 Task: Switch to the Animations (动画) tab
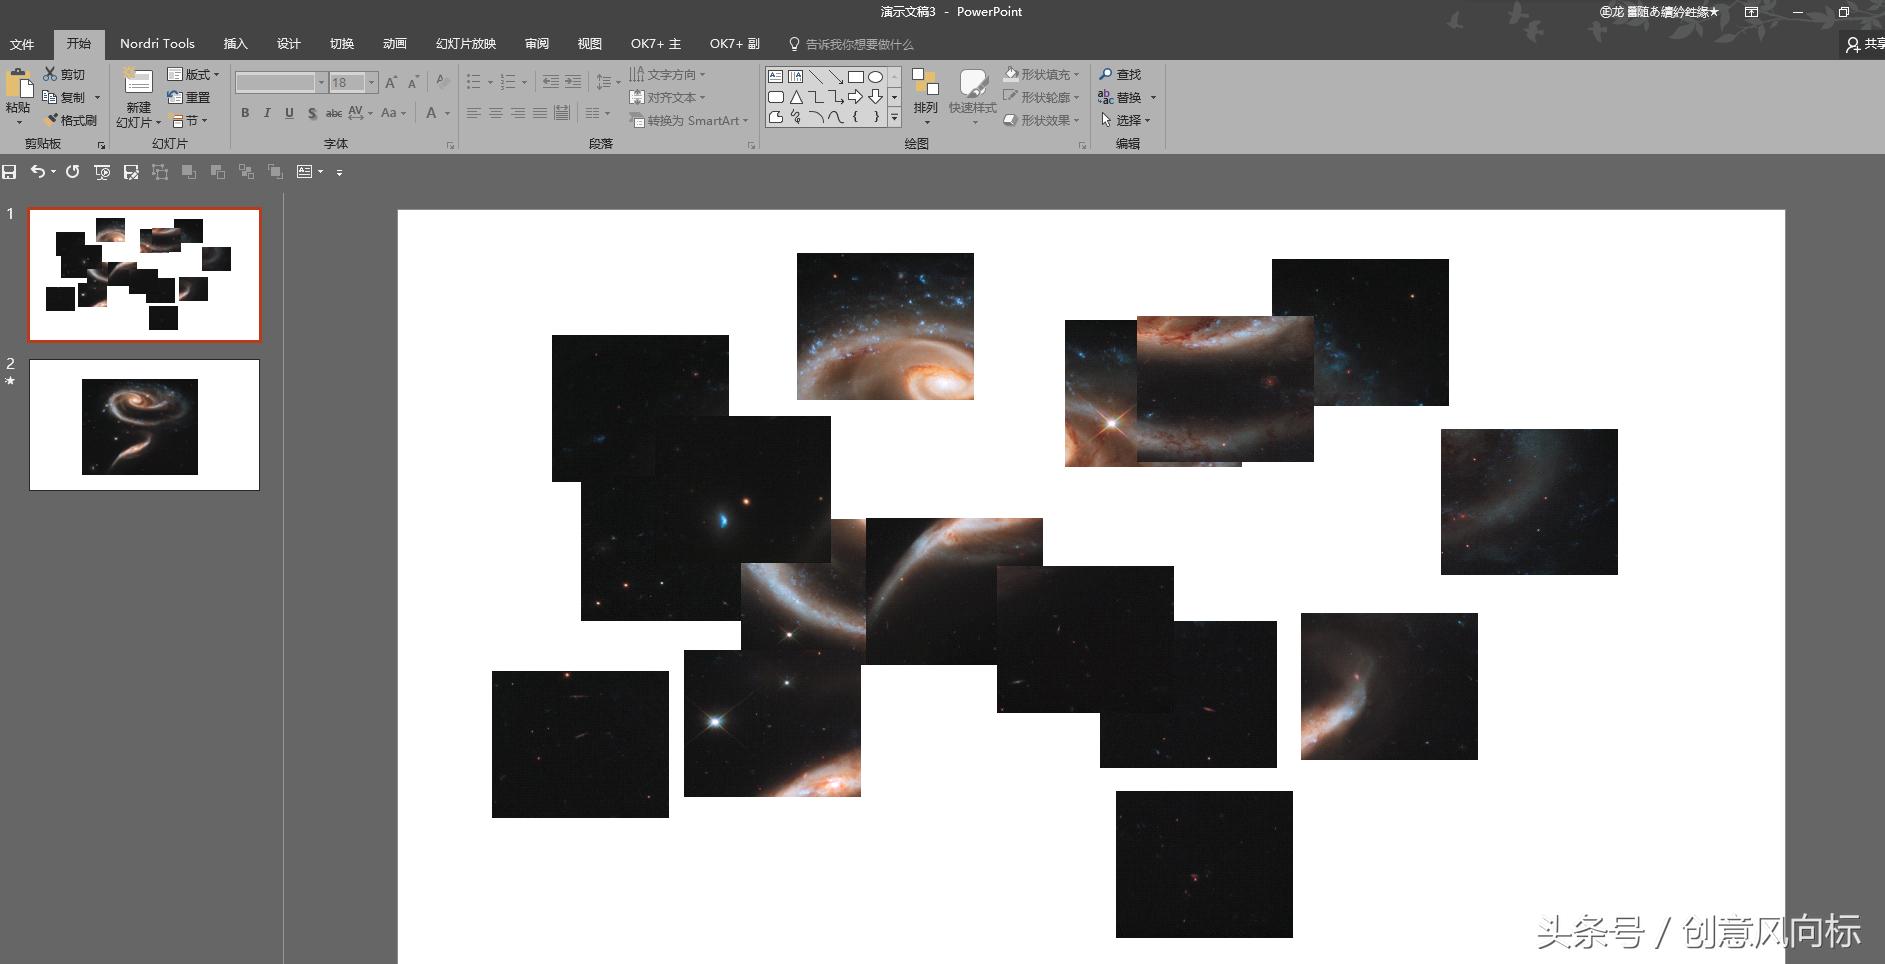(394, 44)
